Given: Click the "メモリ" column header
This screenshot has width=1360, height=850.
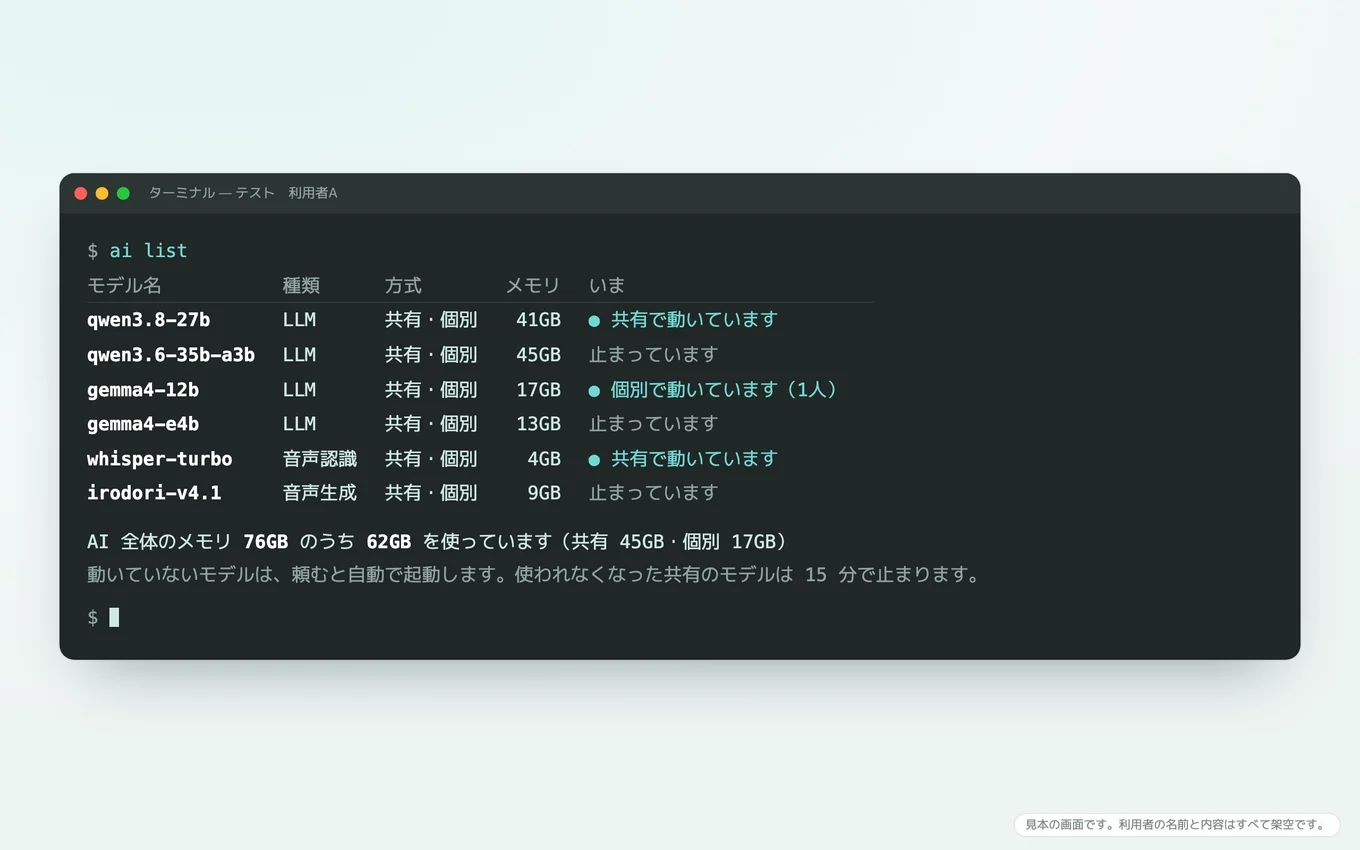Looking at the screenshot, I should pos(533,285).
